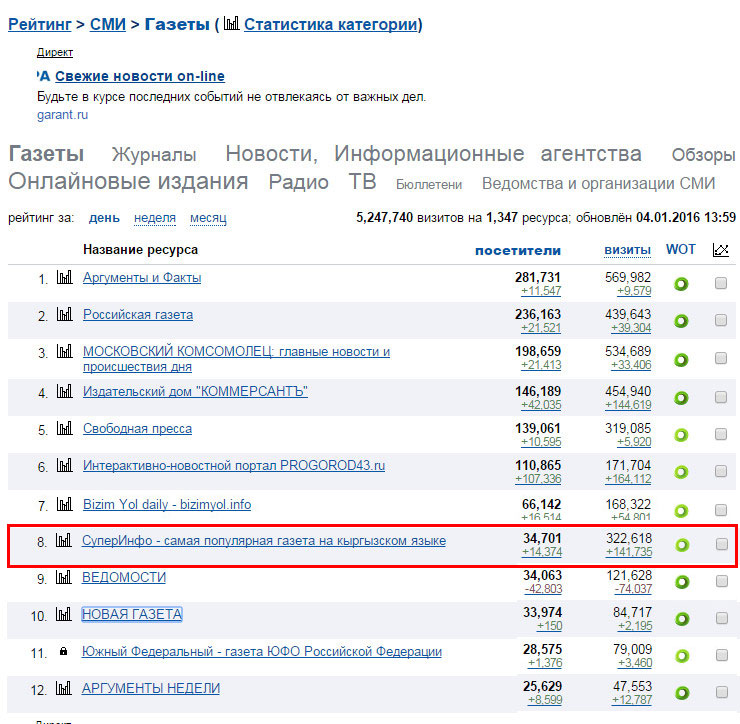Open ad link Свежие новости on-line
The width and height of the screenshot is (740, 724).
click(x=140, y=76)
